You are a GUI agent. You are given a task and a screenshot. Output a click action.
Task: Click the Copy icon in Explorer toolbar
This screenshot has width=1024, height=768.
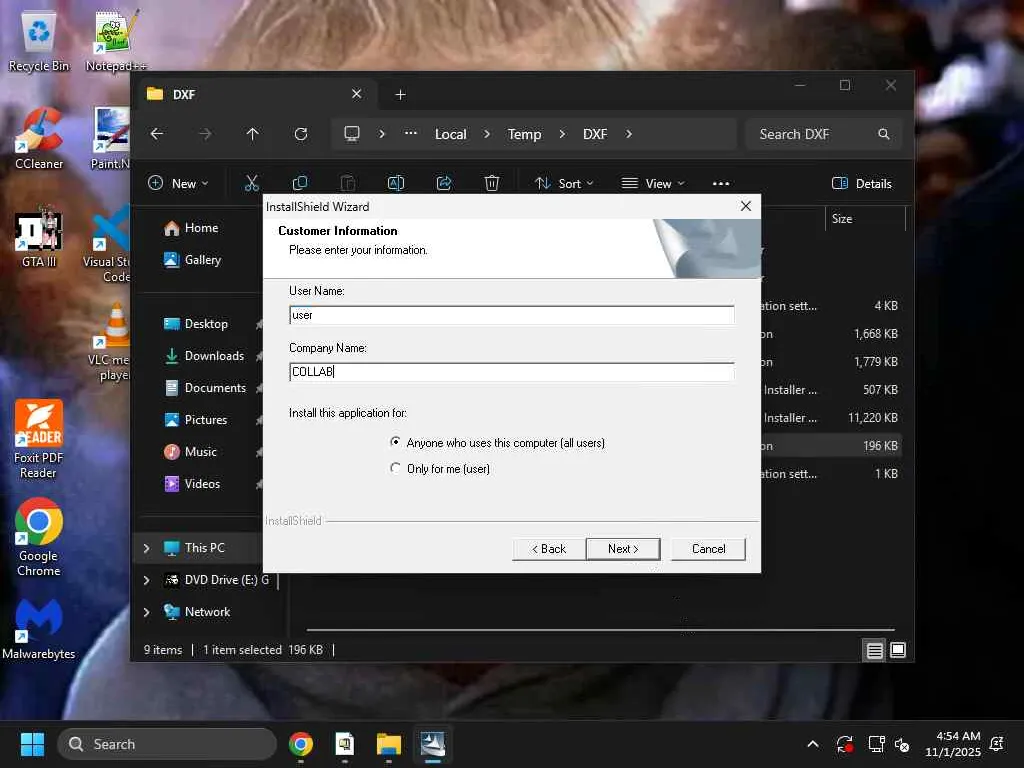(299, 183)
